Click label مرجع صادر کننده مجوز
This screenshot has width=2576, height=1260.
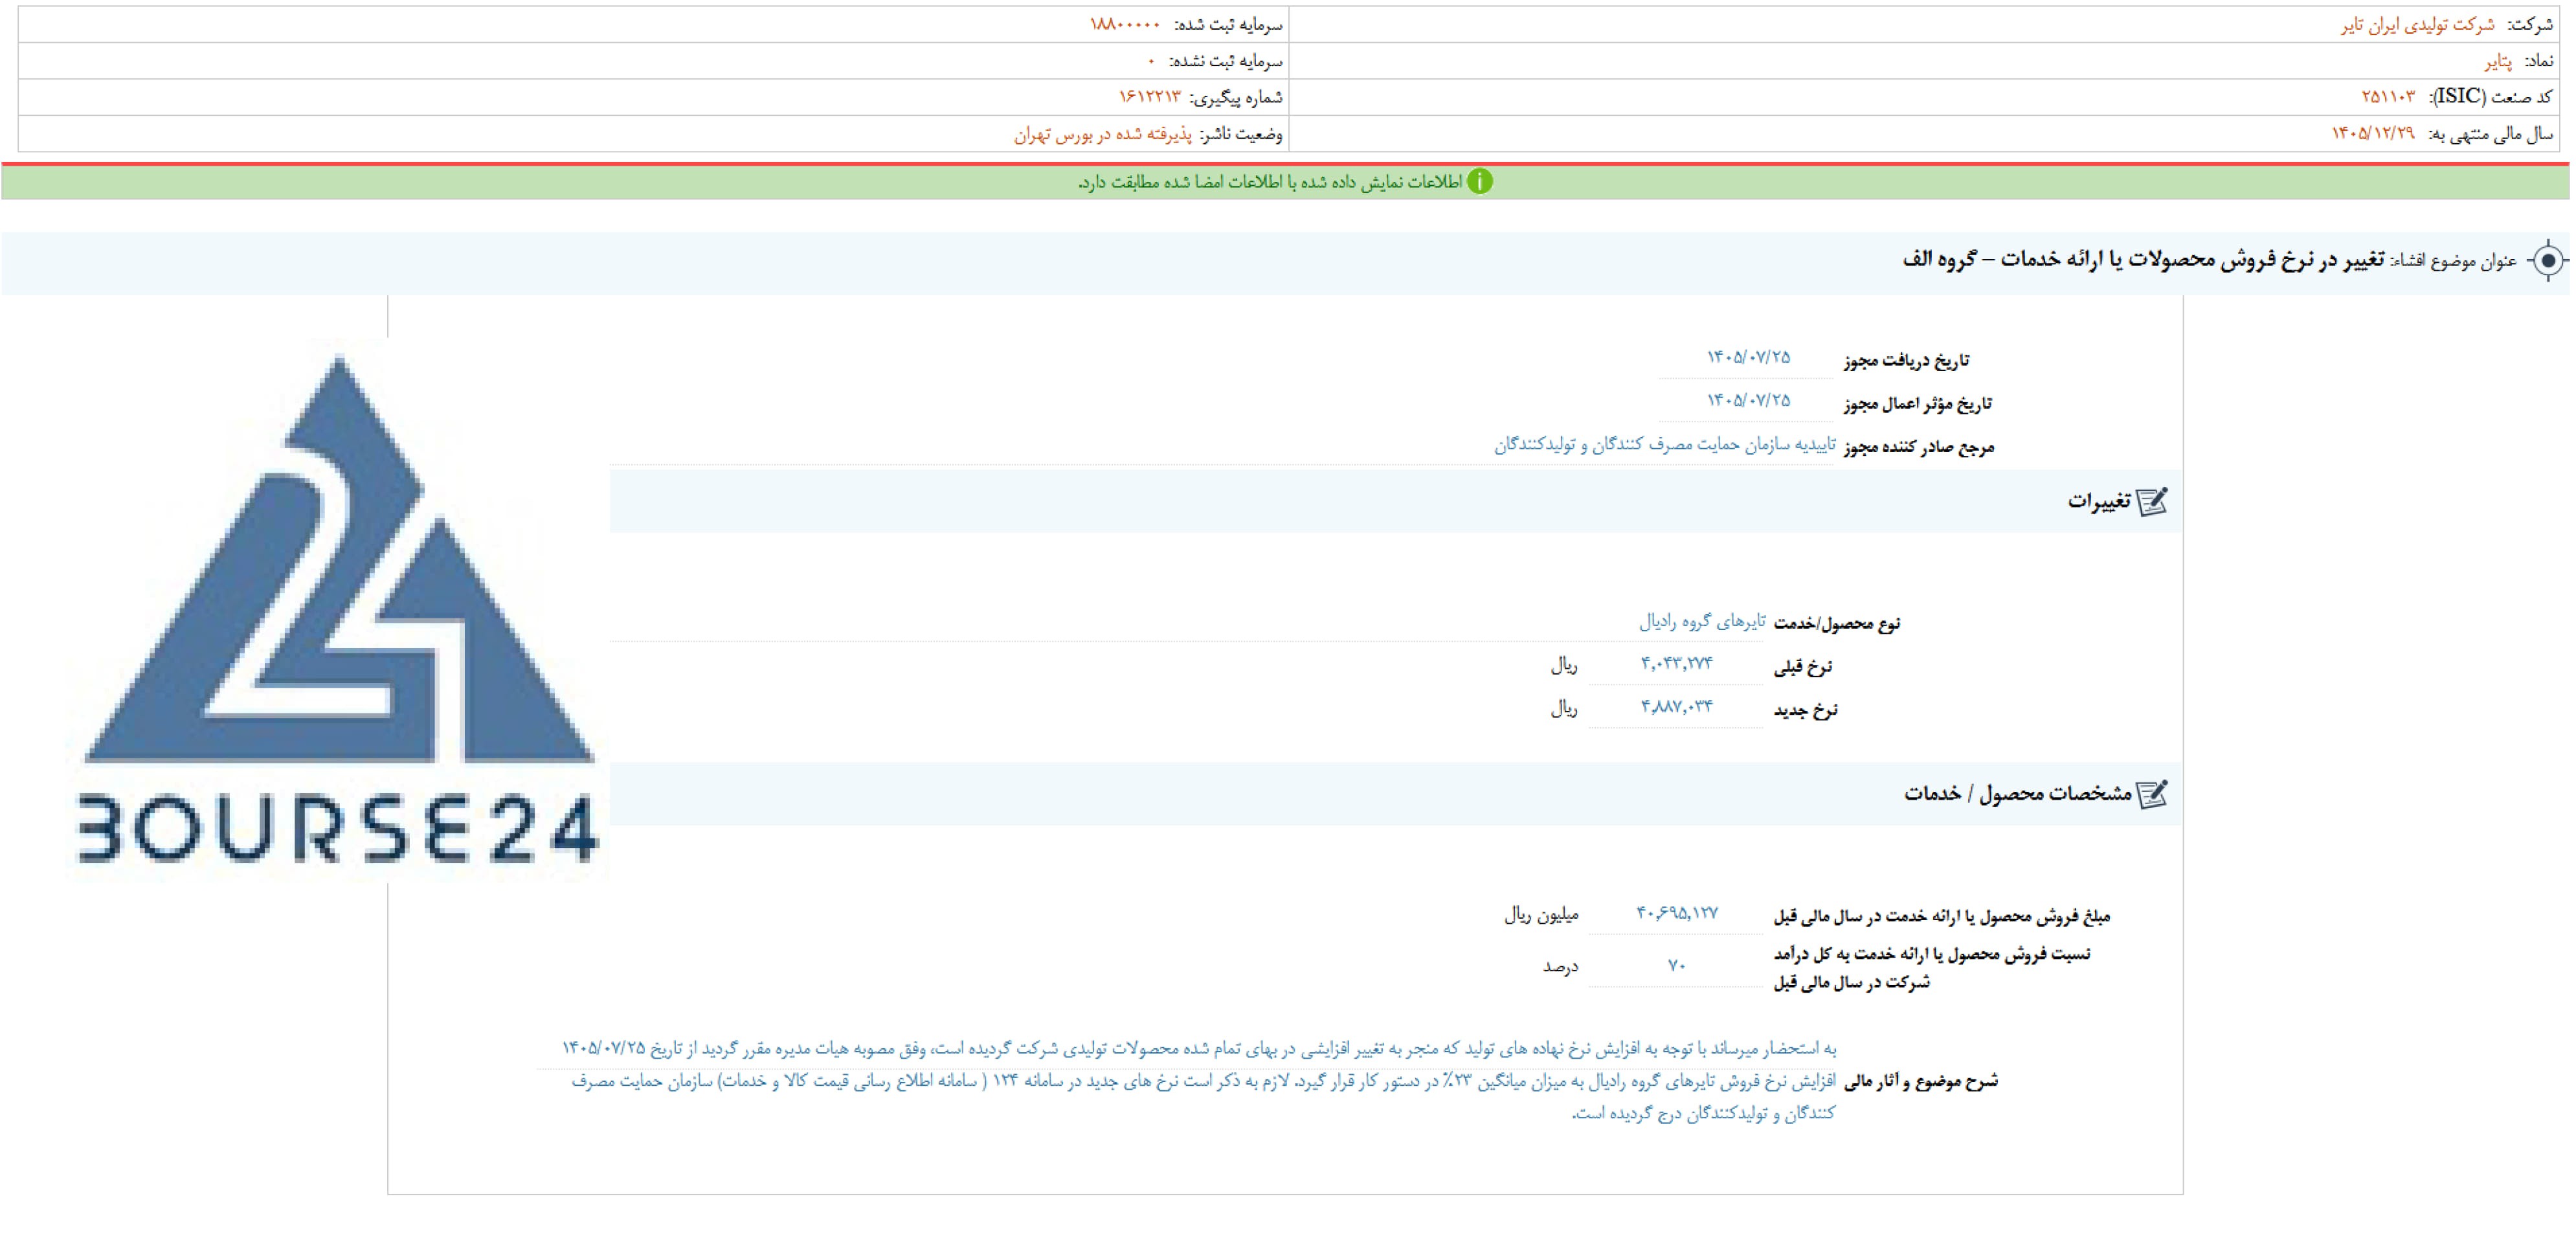[1919, 447]
